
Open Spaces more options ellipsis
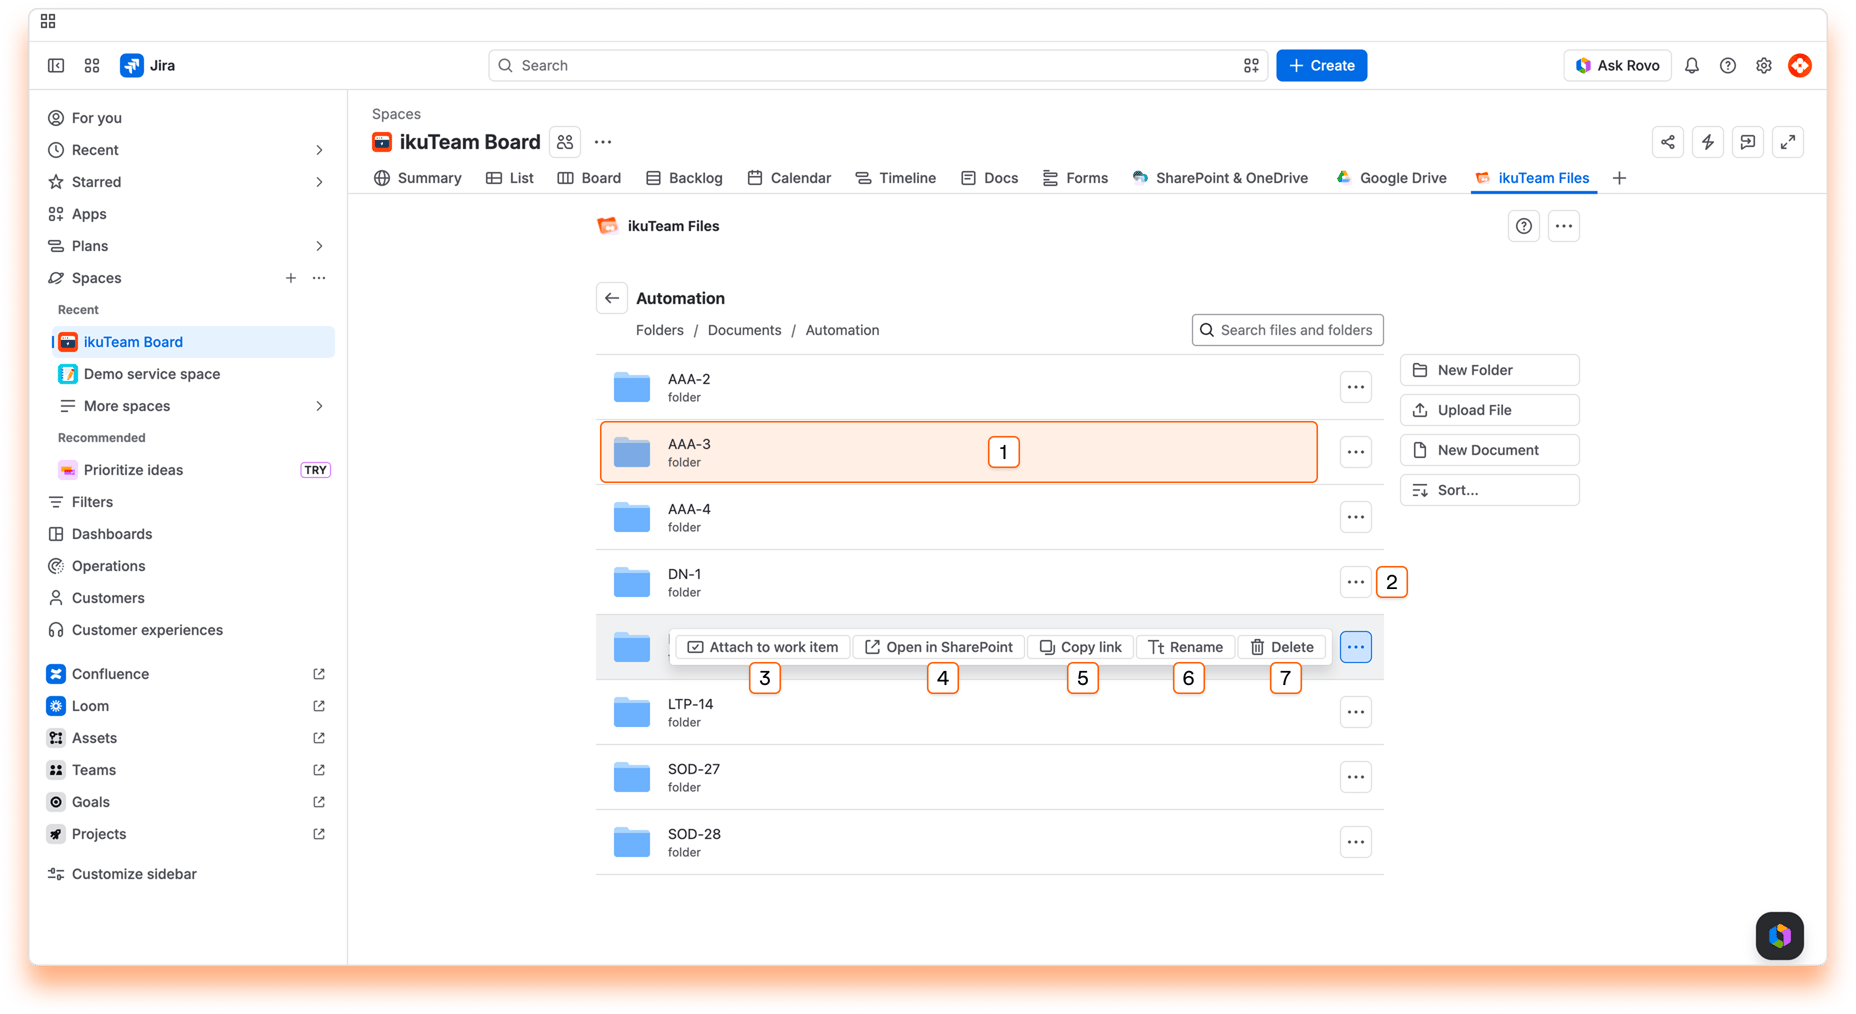tap(319, 278)
